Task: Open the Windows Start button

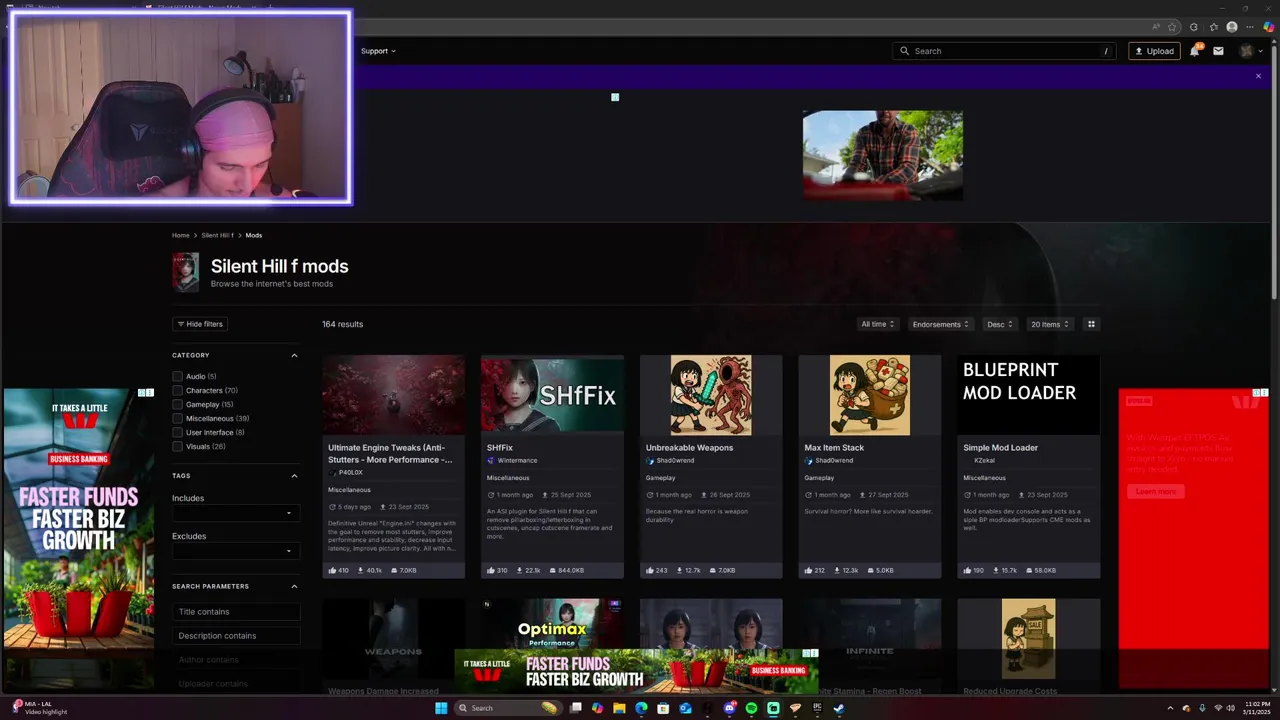Action: (x=441, y=708)
